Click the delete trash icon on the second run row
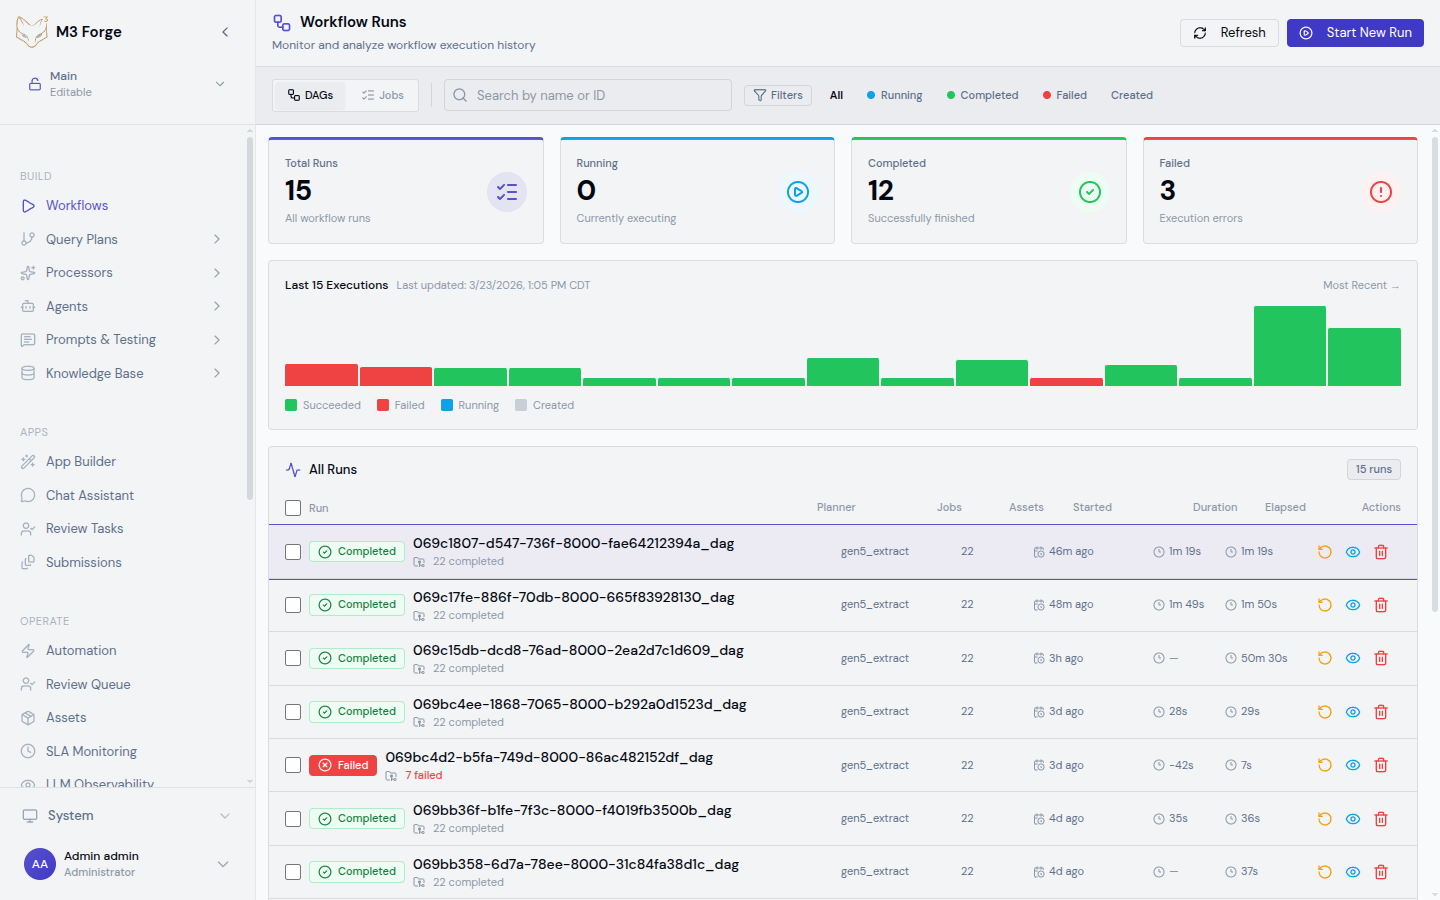This screenshot has height=900, width=1440. tap(1381, 605)
